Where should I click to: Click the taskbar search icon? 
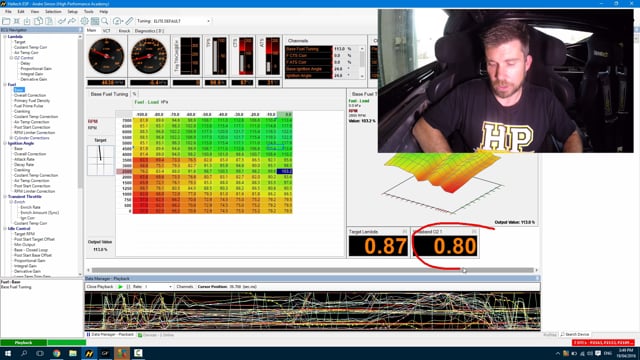tap(24, 353)
